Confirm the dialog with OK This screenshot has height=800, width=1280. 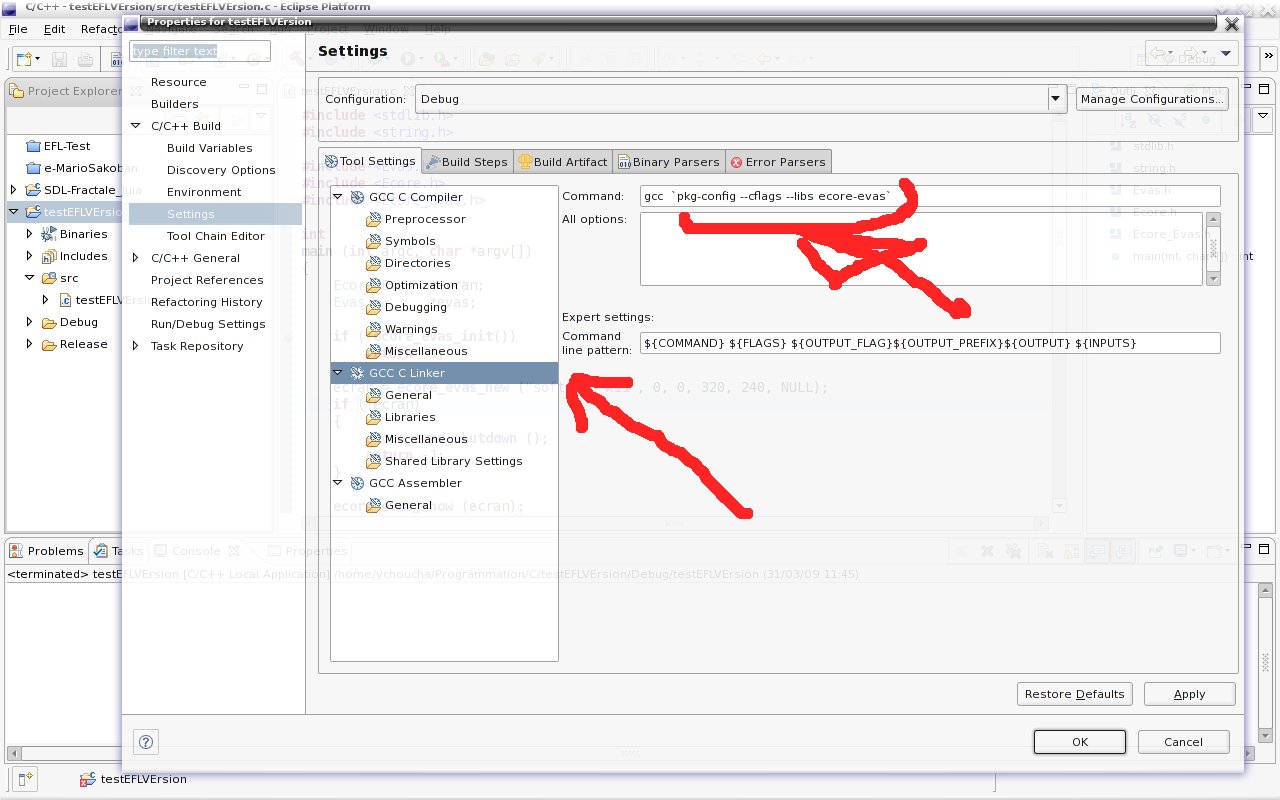(1079, 742)
